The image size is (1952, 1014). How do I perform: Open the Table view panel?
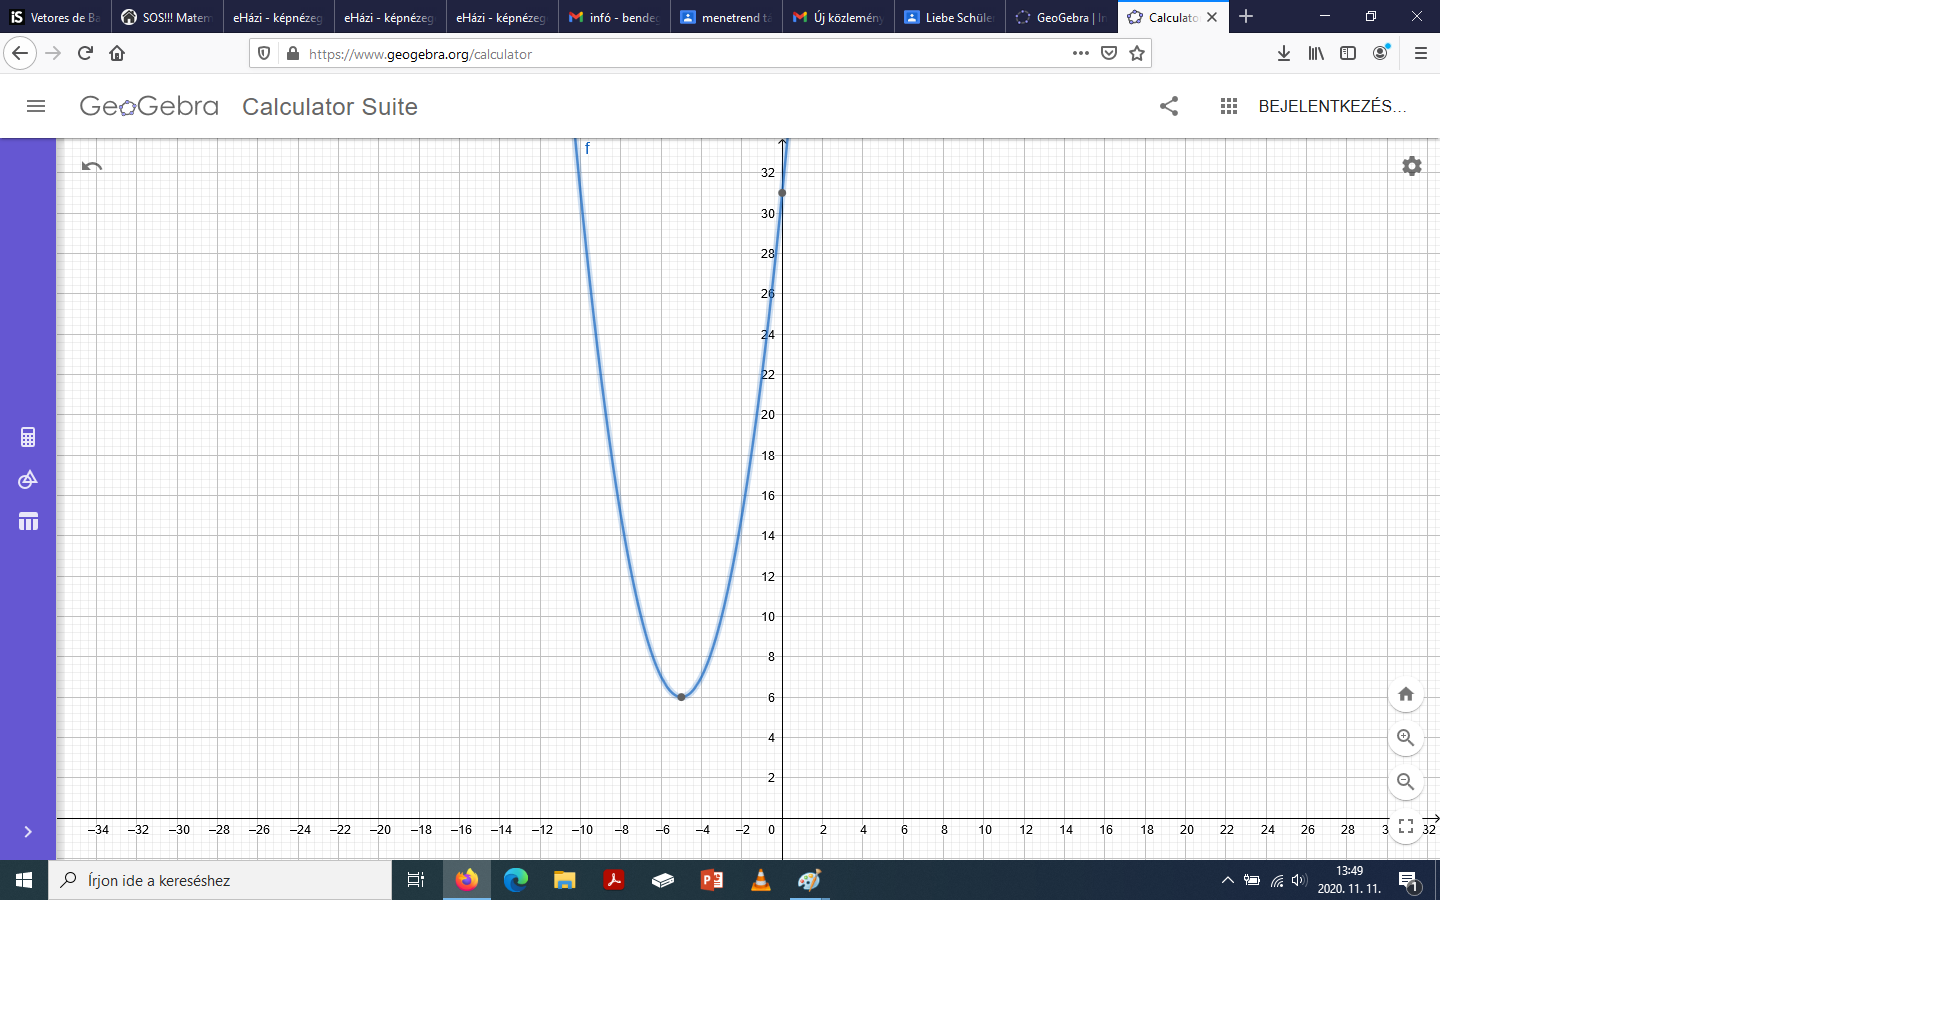(x=28, y=522)
